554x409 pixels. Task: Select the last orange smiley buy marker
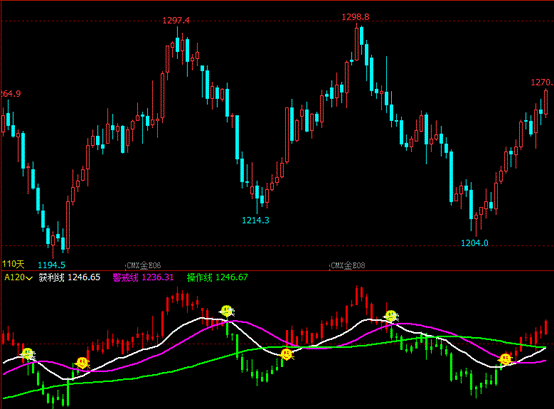point(506,360)
